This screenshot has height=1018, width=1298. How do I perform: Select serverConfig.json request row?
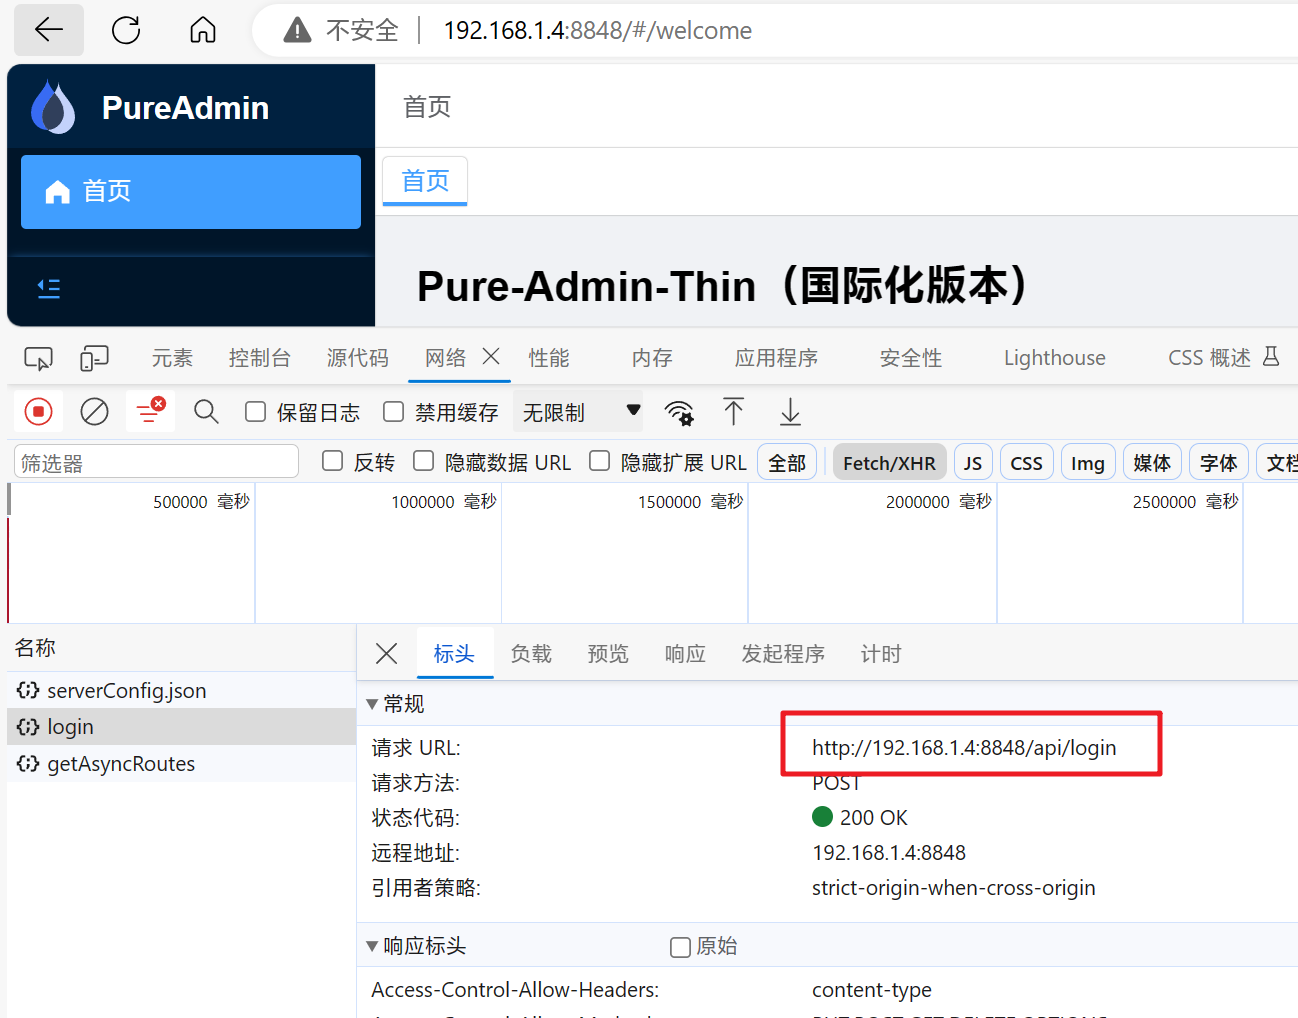181,690
